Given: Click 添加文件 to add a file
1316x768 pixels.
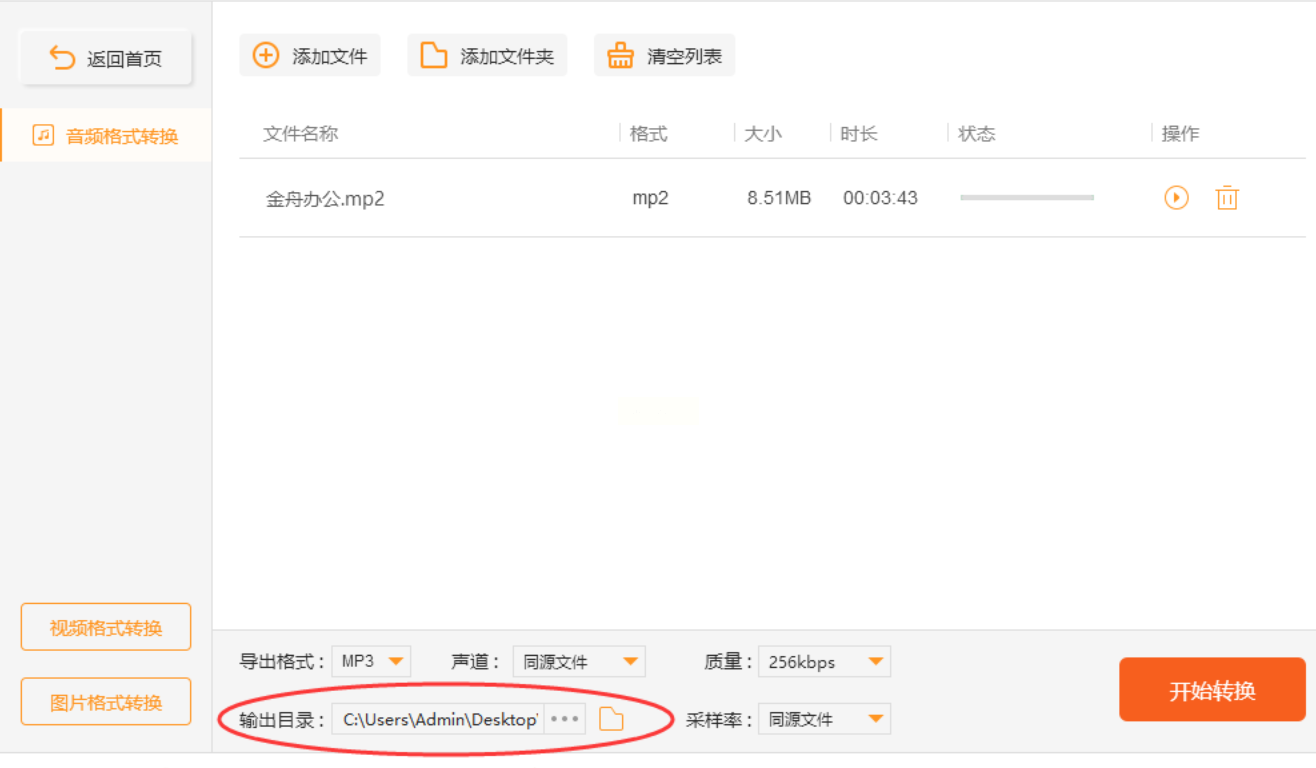Looking at the screenshot, I should pyautogui.click(x=310, y=55).
